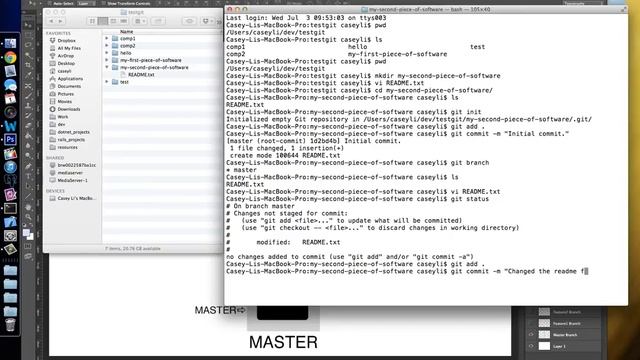Select the Pen tool
The height and width of the screenshot is (360, 640).
click(x=29, y=166)
